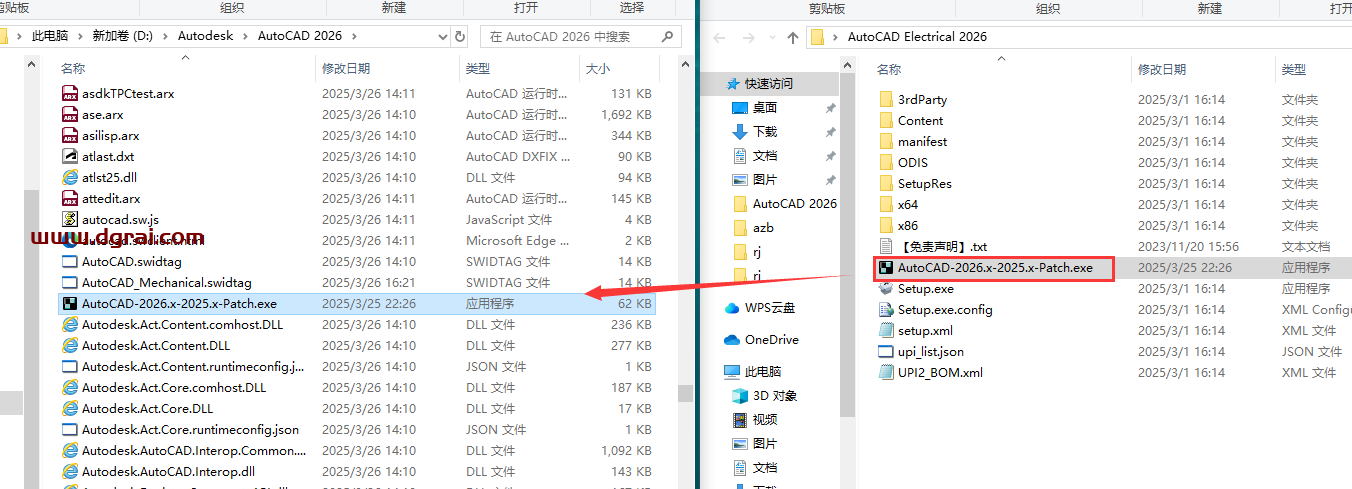Select the attedit.arx file icon

(70, 198)
